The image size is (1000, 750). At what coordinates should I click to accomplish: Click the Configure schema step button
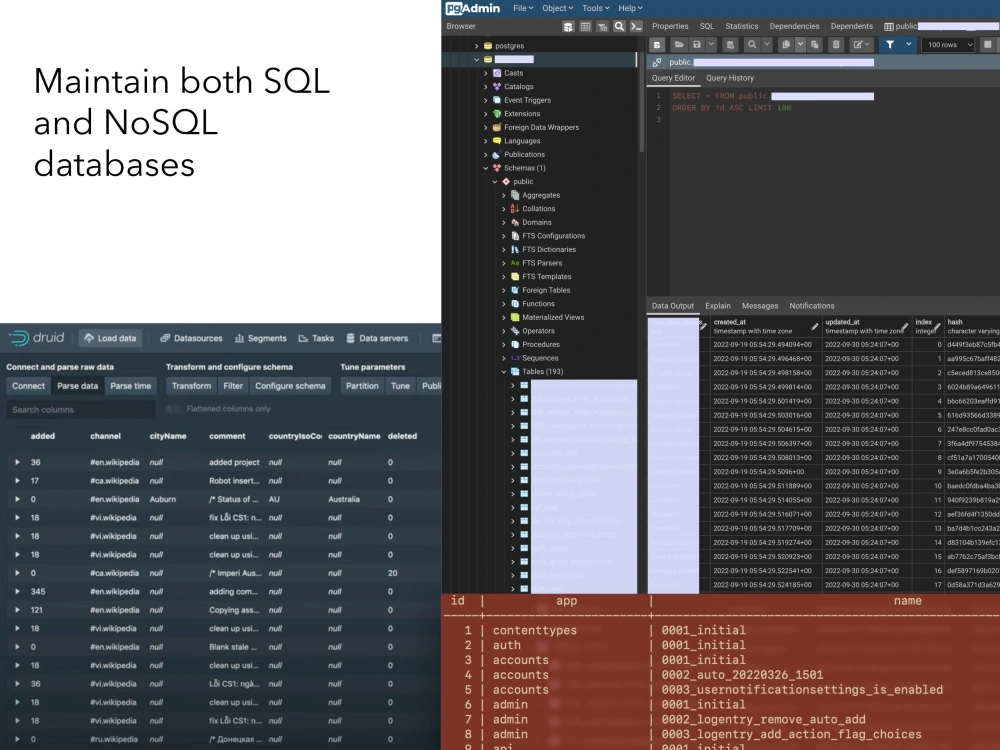click(290, 386)
